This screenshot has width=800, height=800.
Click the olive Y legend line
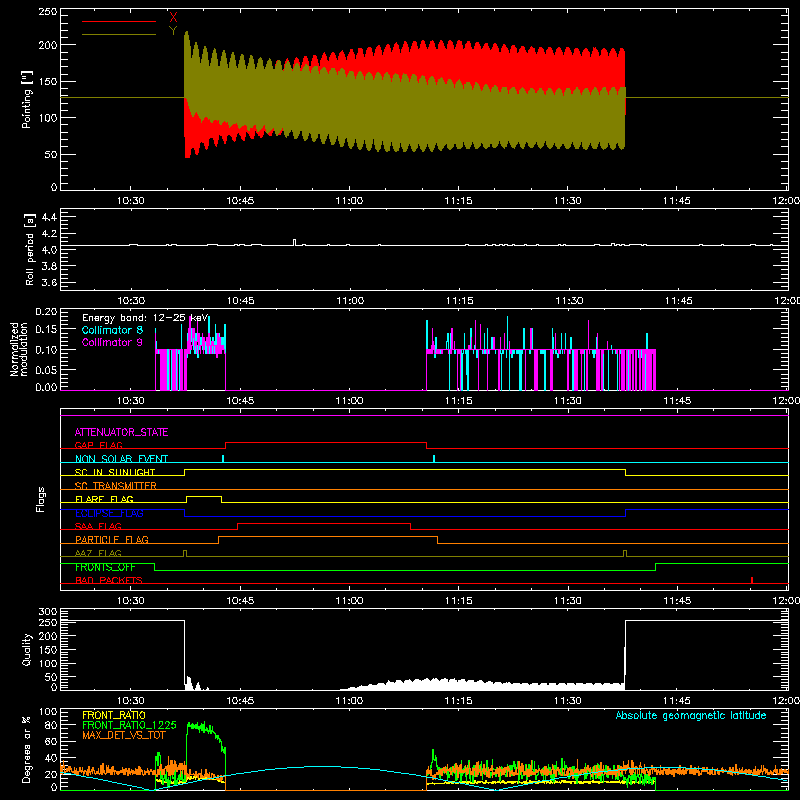tap(119, 34)
